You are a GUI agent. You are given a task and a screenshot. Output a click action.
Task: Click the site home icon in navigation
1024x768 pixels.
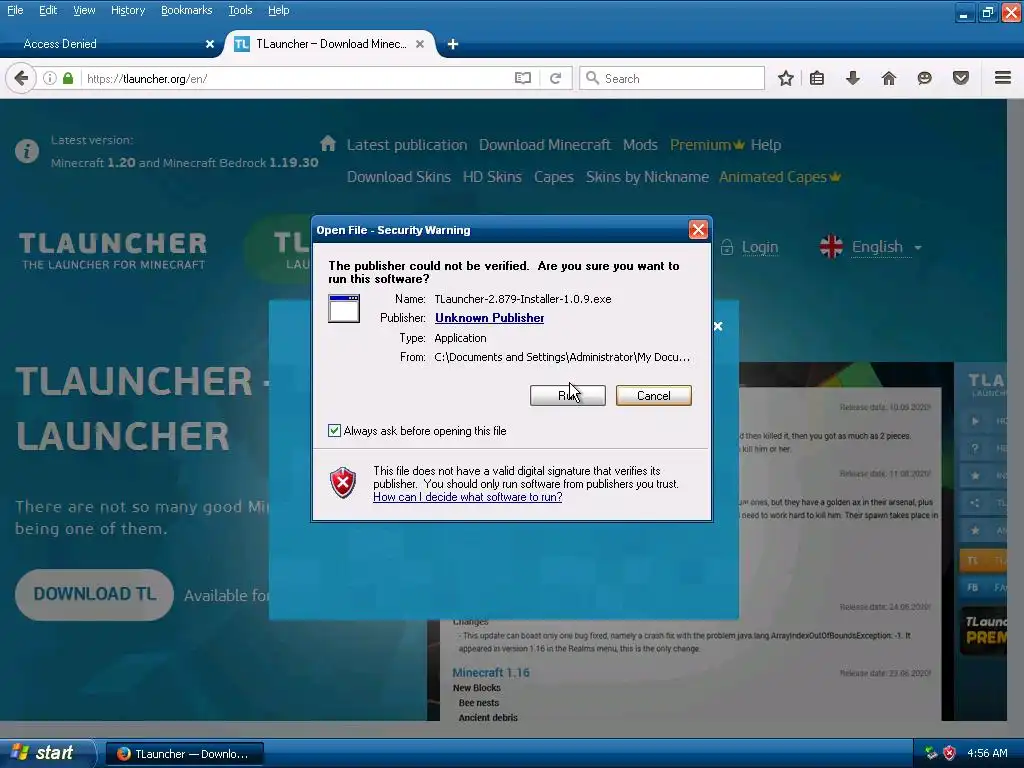click(328, 143)
